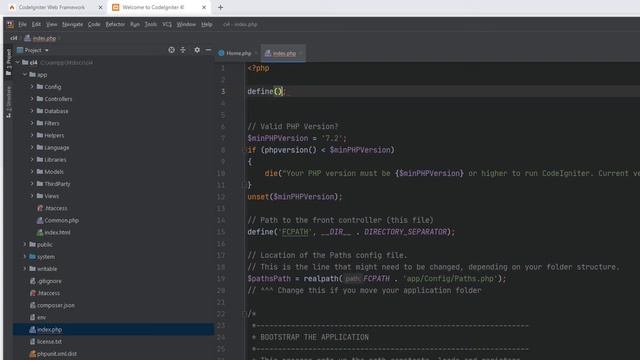Screen dimensions: 640x360
Task: Expand the Config folder
Action: [32, 87]
